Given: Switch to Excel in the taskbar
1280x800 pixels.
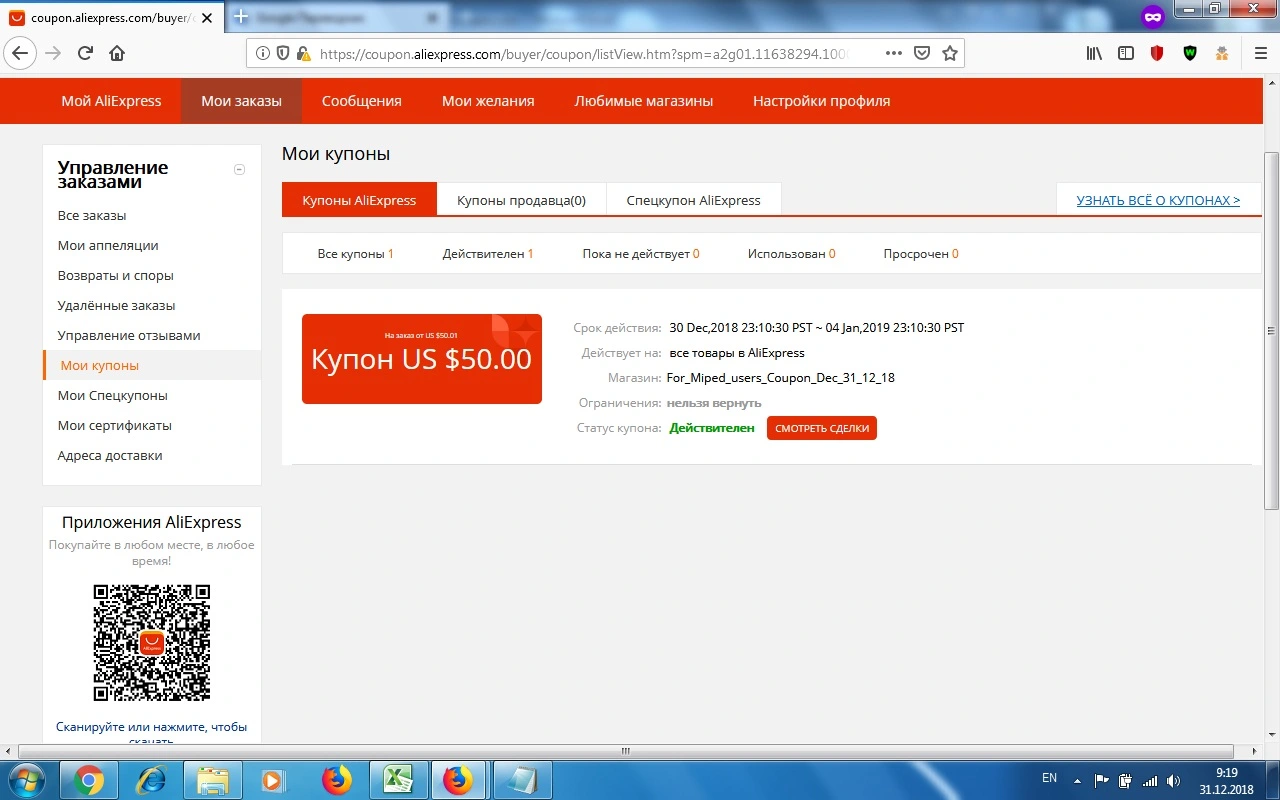Looking at the screenshot, I should point(398,780).
